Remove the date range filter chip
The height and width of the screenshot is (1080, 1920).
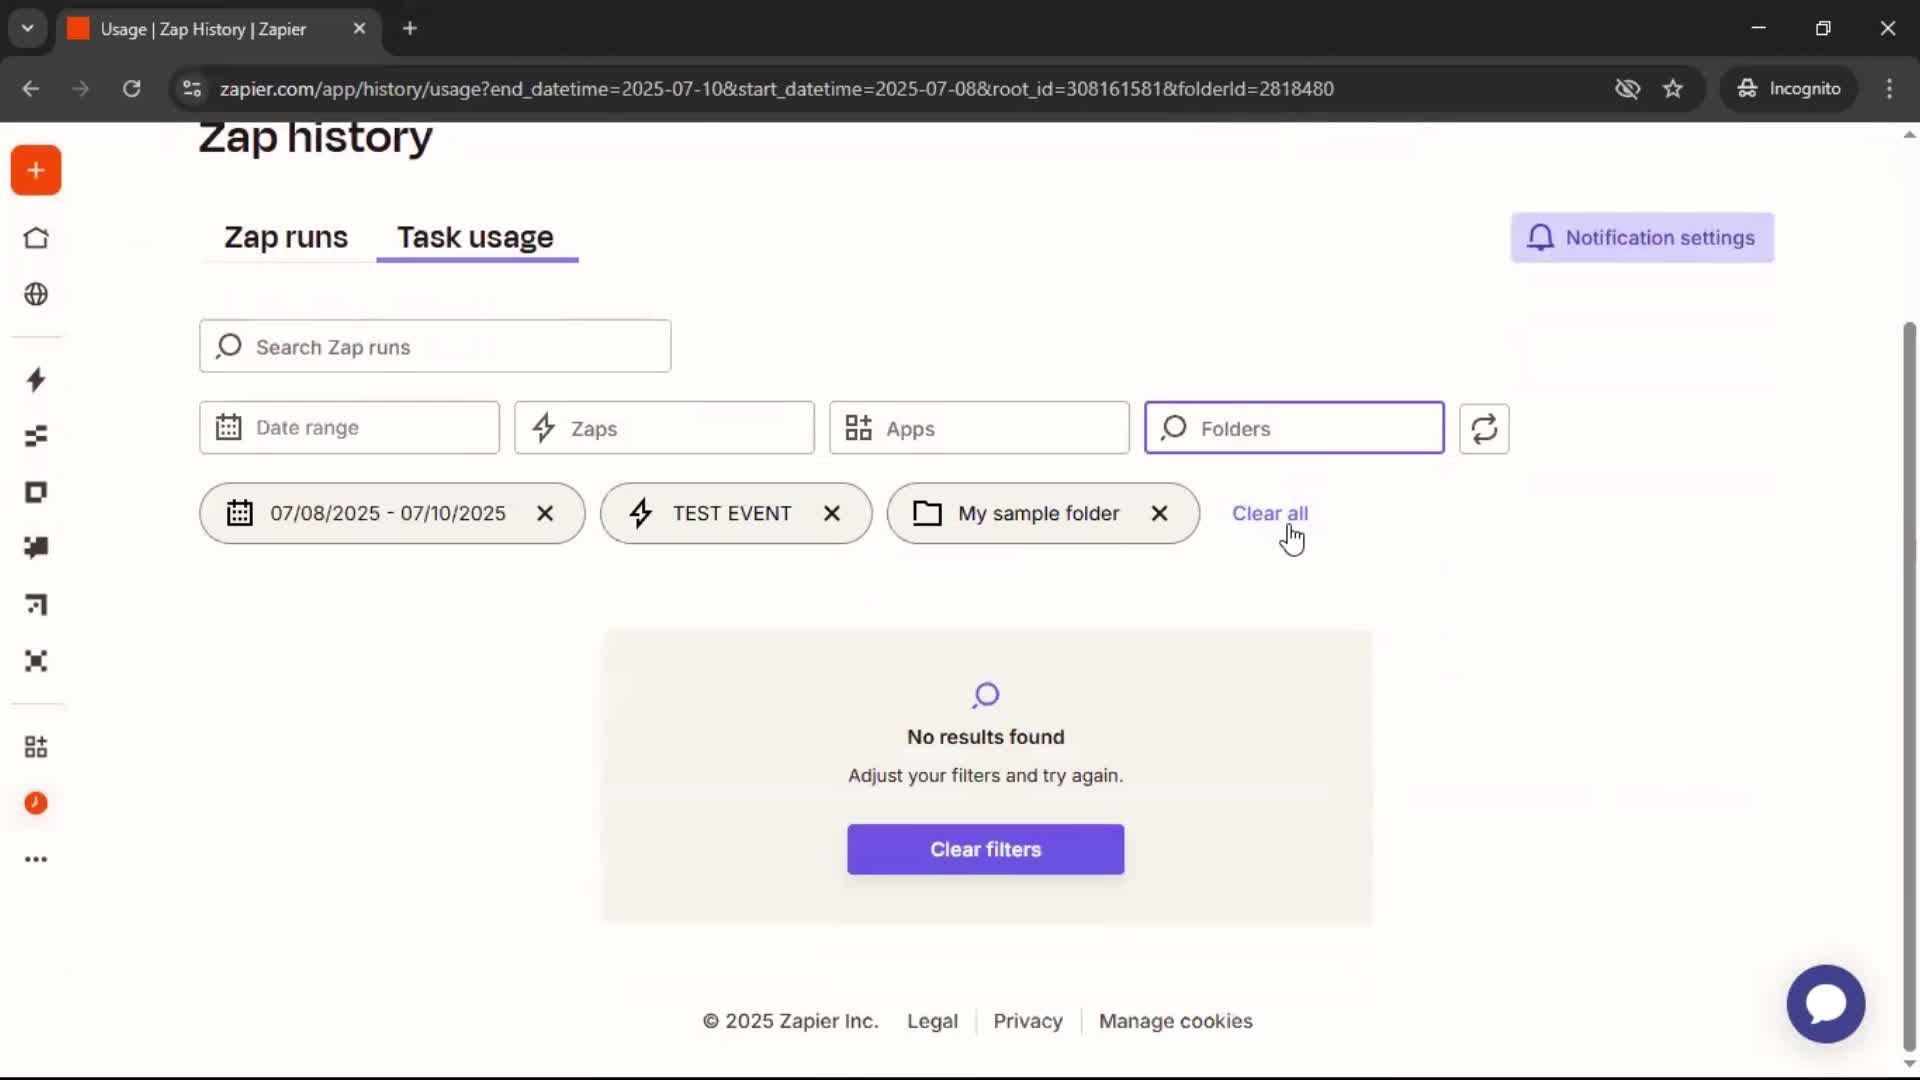pyautogui.click(x=545, y=513)
